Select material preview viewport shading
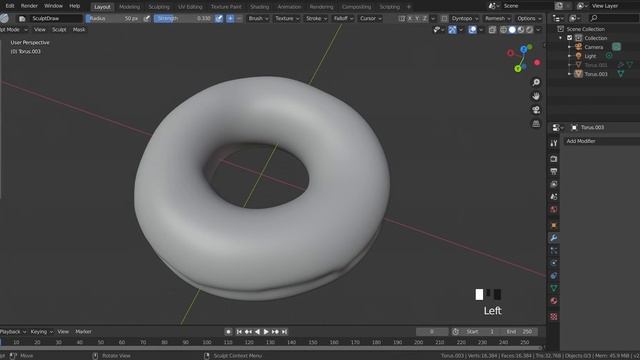This screenshot has width=640, height=360. pos(521,30)
